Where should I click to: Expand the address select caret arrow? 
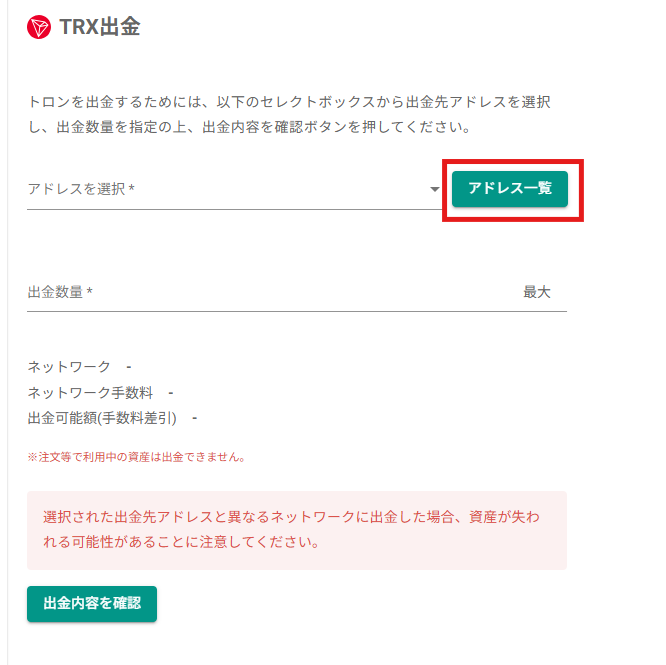click(435, 189)
